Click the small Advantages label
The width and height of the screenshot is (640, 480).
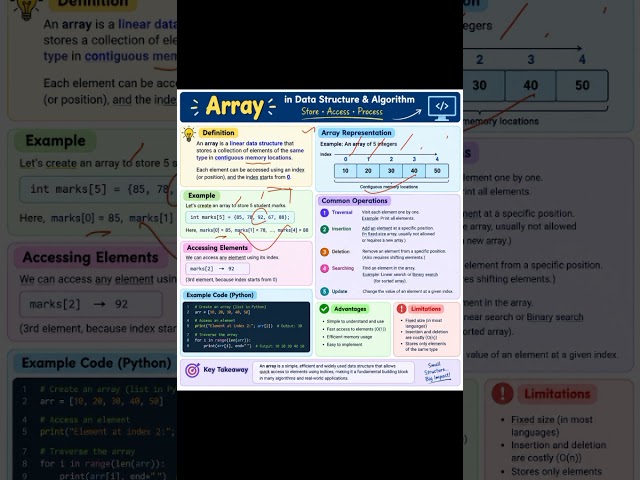click(350, 309)
